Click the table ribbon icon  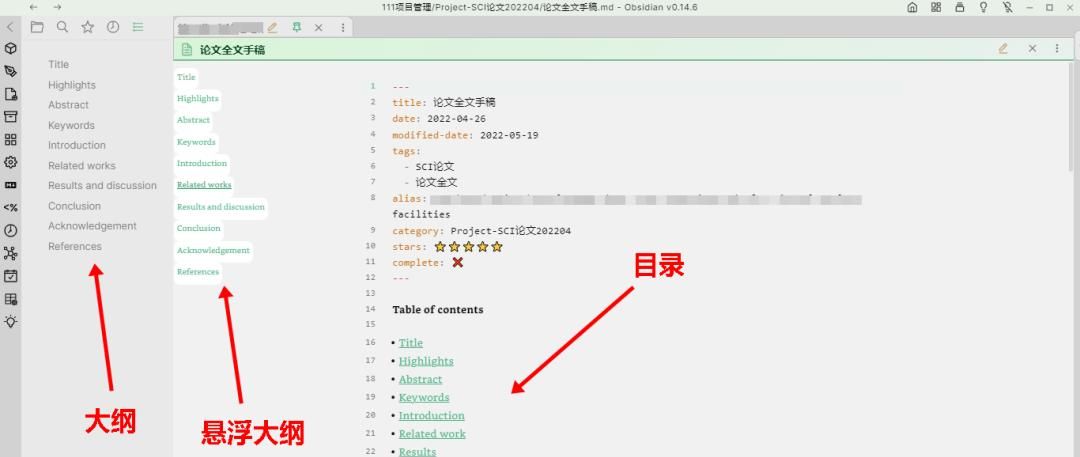pos(10,299)
